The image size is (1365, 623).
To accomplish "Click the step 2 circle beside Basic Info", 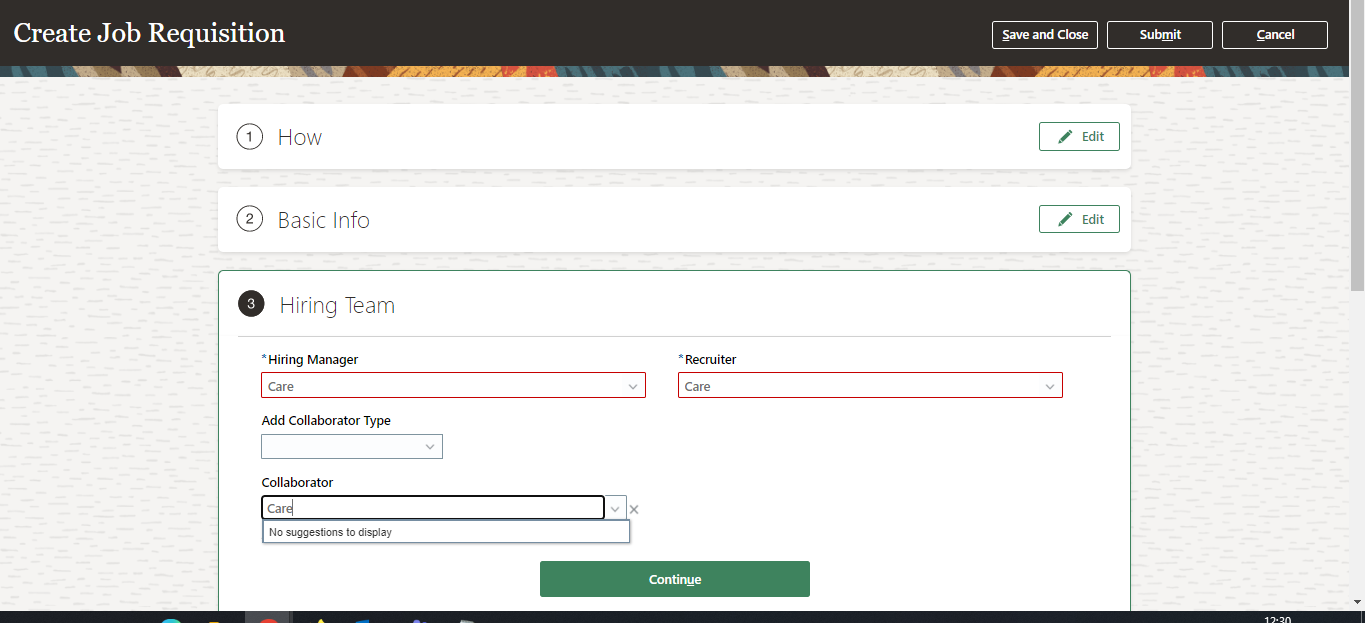I will pyautogui.click(x=249, y=218).
